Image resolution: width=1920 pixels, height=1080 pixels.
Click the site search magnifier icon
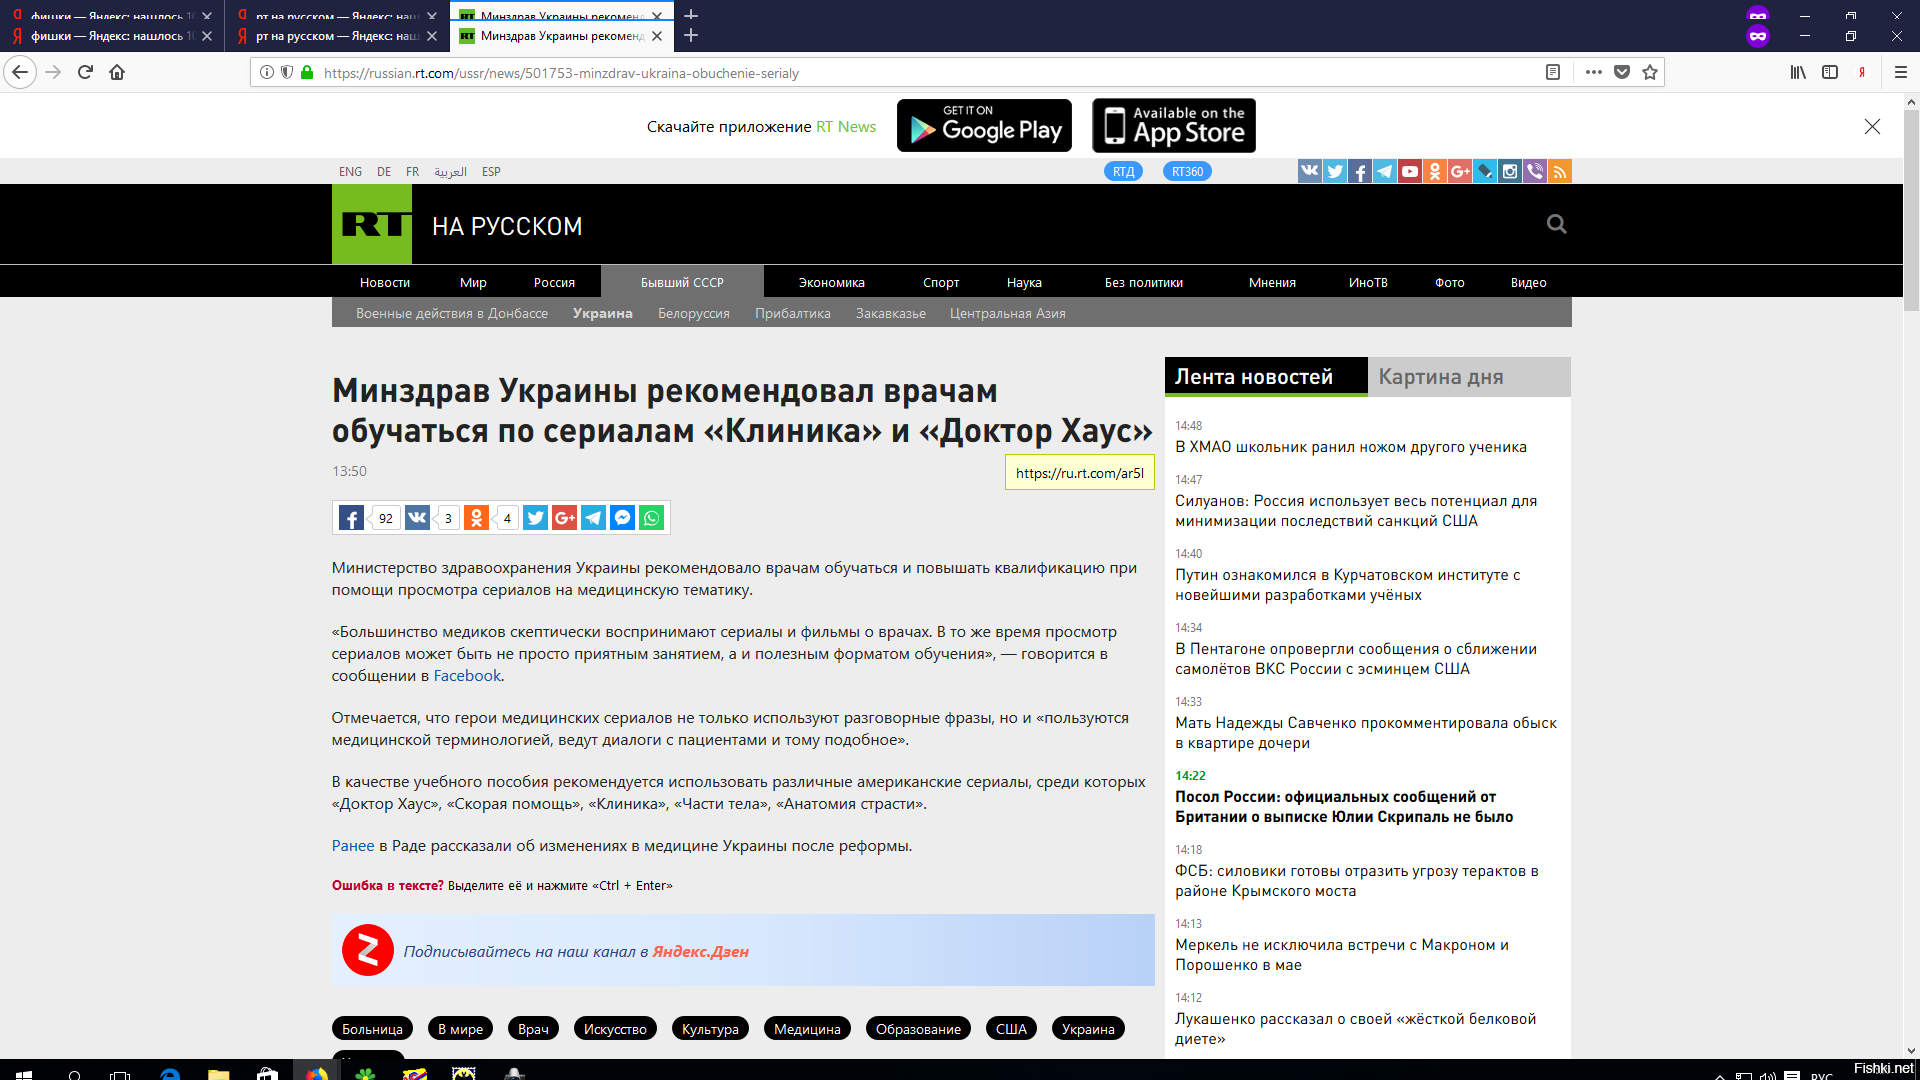pyautogui.click(x=1556, y=224)
